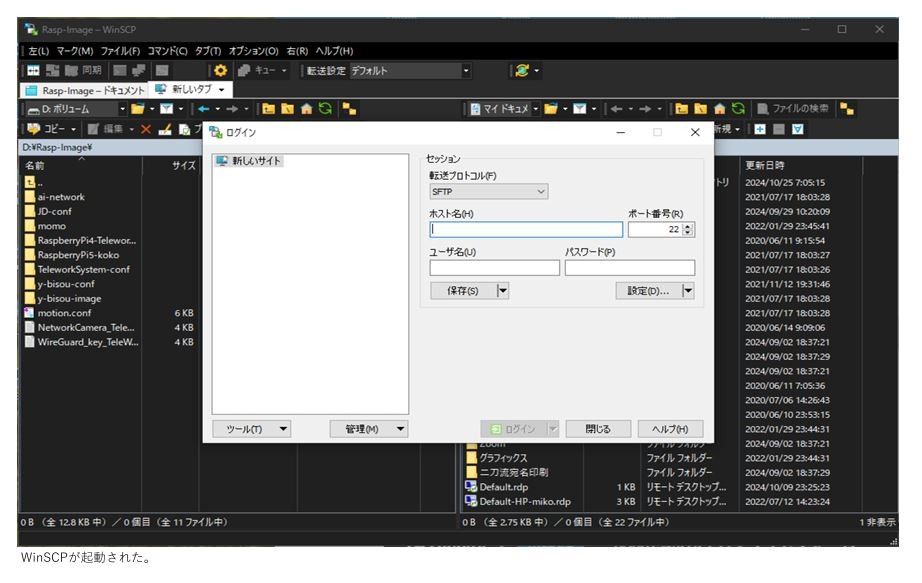Focus the host name (ホスト名) field
This screenshot has height=583, width=922.
click(526, 229)
